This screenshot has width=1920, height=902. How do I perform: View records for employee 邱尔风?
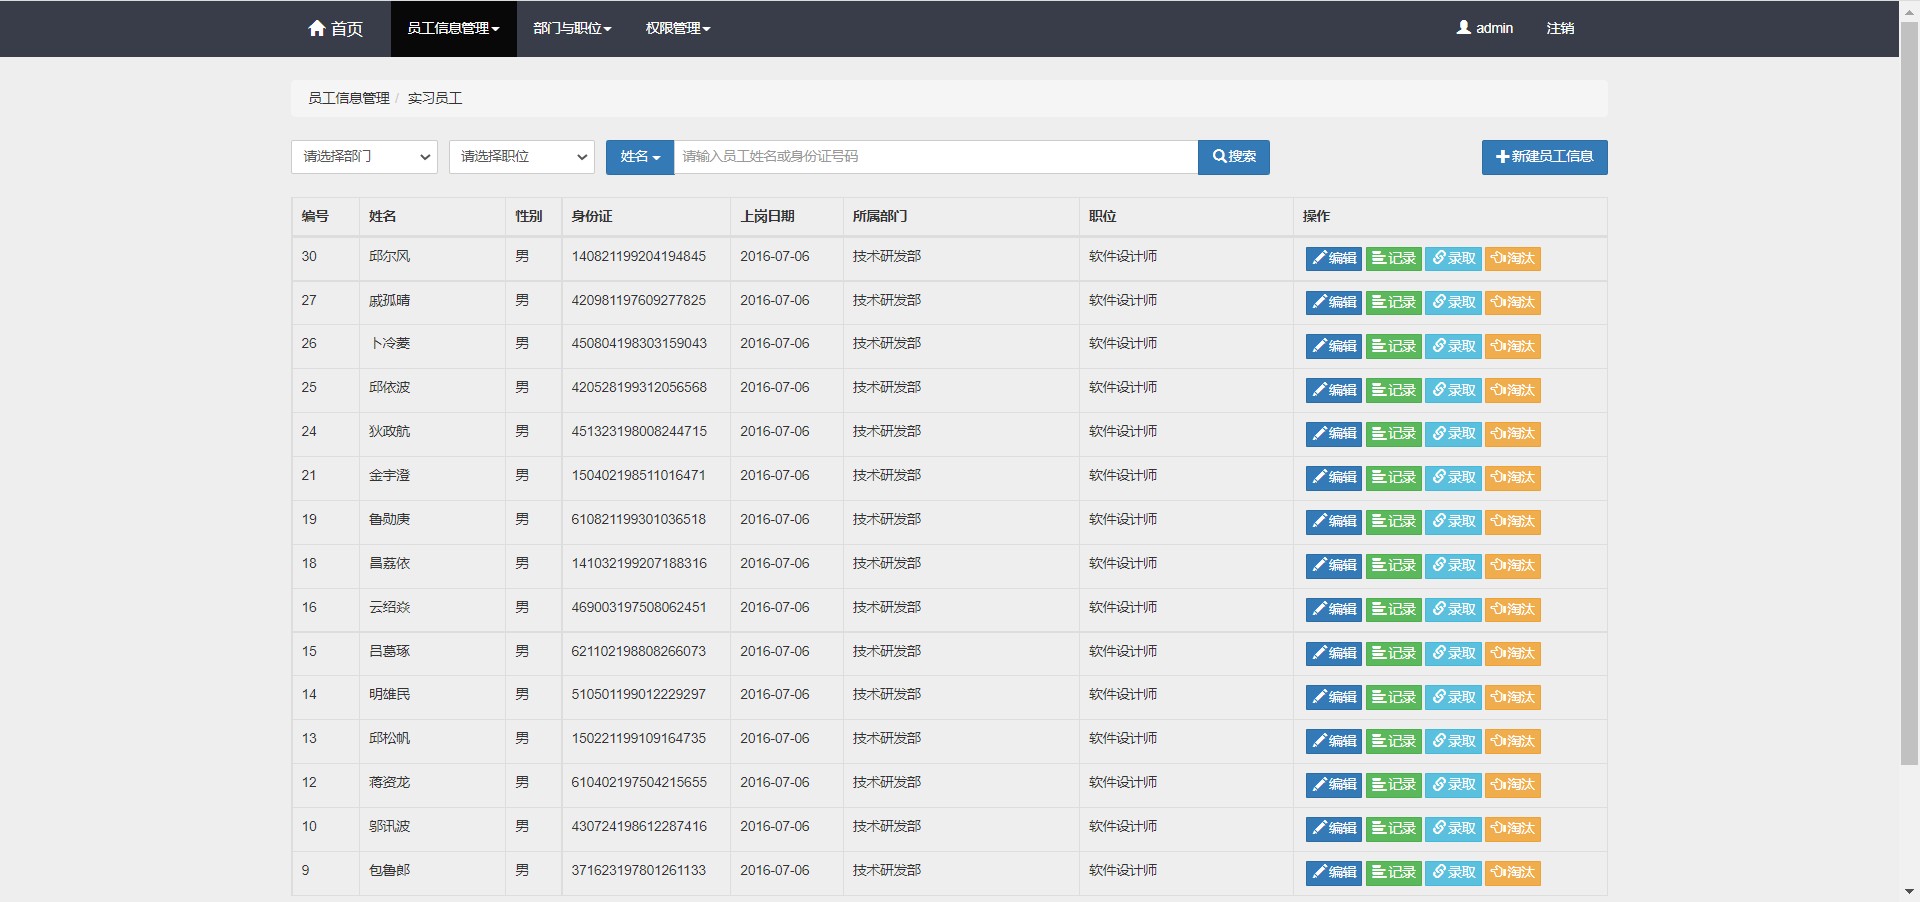pyautogui.click(x=1393, y=258)
